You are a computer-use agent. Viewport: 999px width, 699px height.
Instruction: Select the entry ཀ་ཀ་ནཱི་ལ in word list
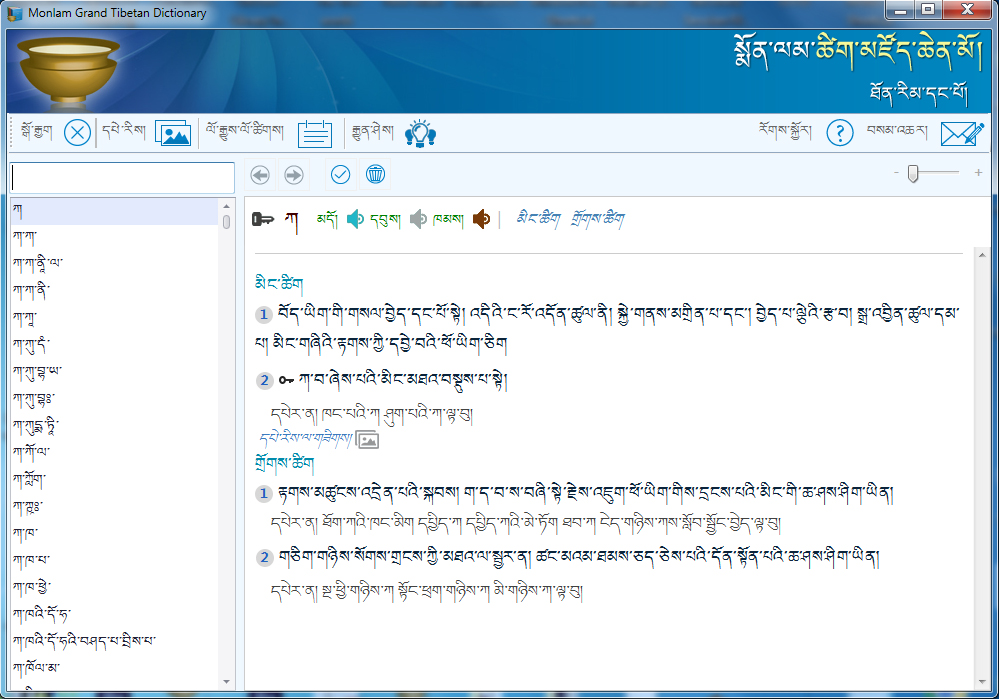tap(115, 264)
